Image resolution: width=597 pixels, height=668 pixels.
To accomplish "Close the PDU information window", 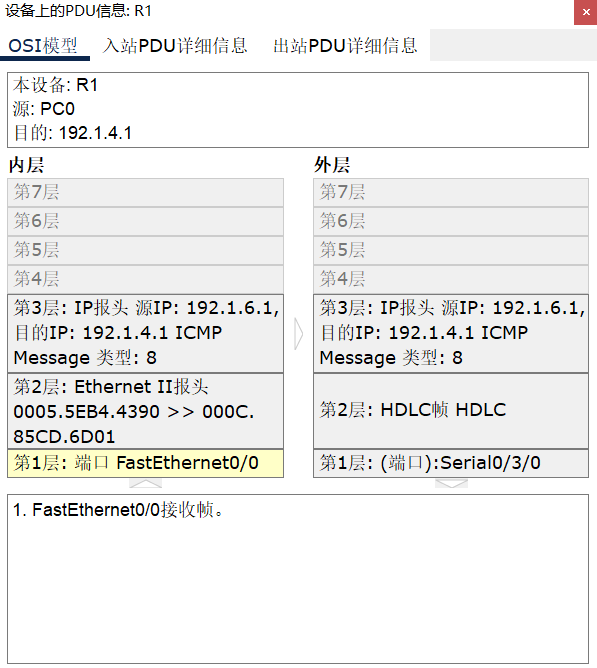I will pos(586,12).
